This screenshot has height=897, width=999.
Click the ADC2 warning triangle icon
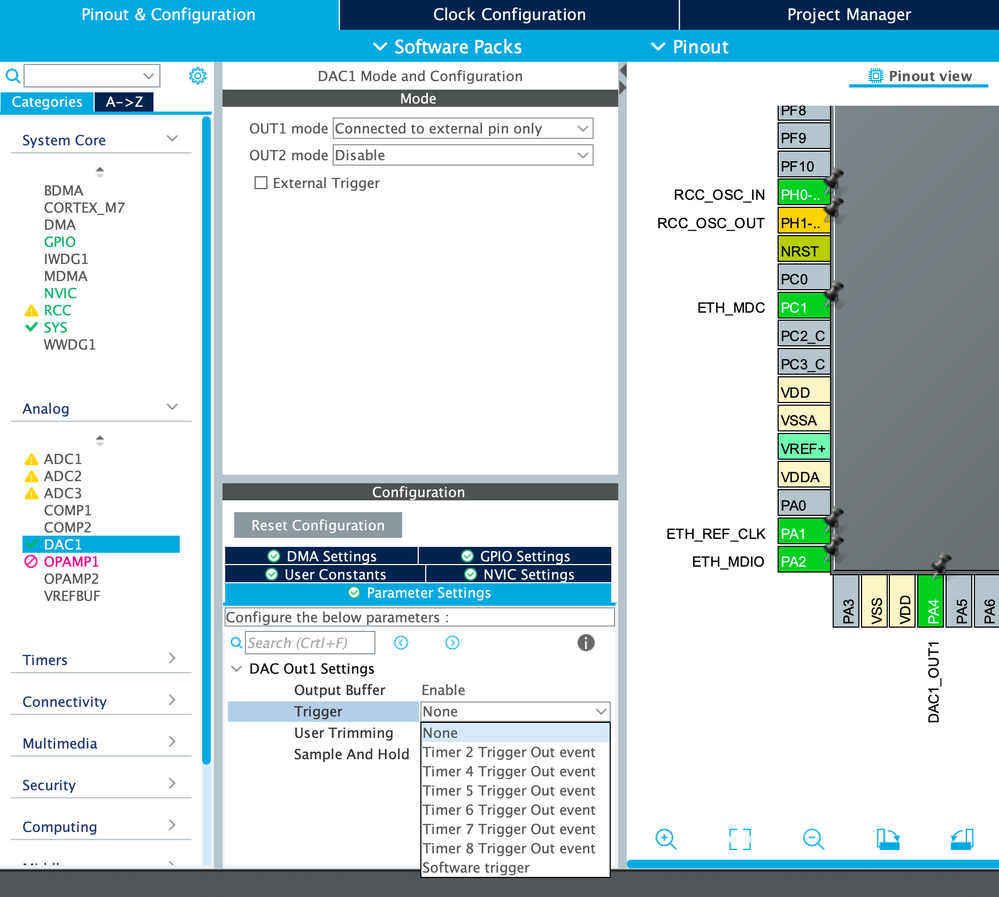[x=31, y=476]
